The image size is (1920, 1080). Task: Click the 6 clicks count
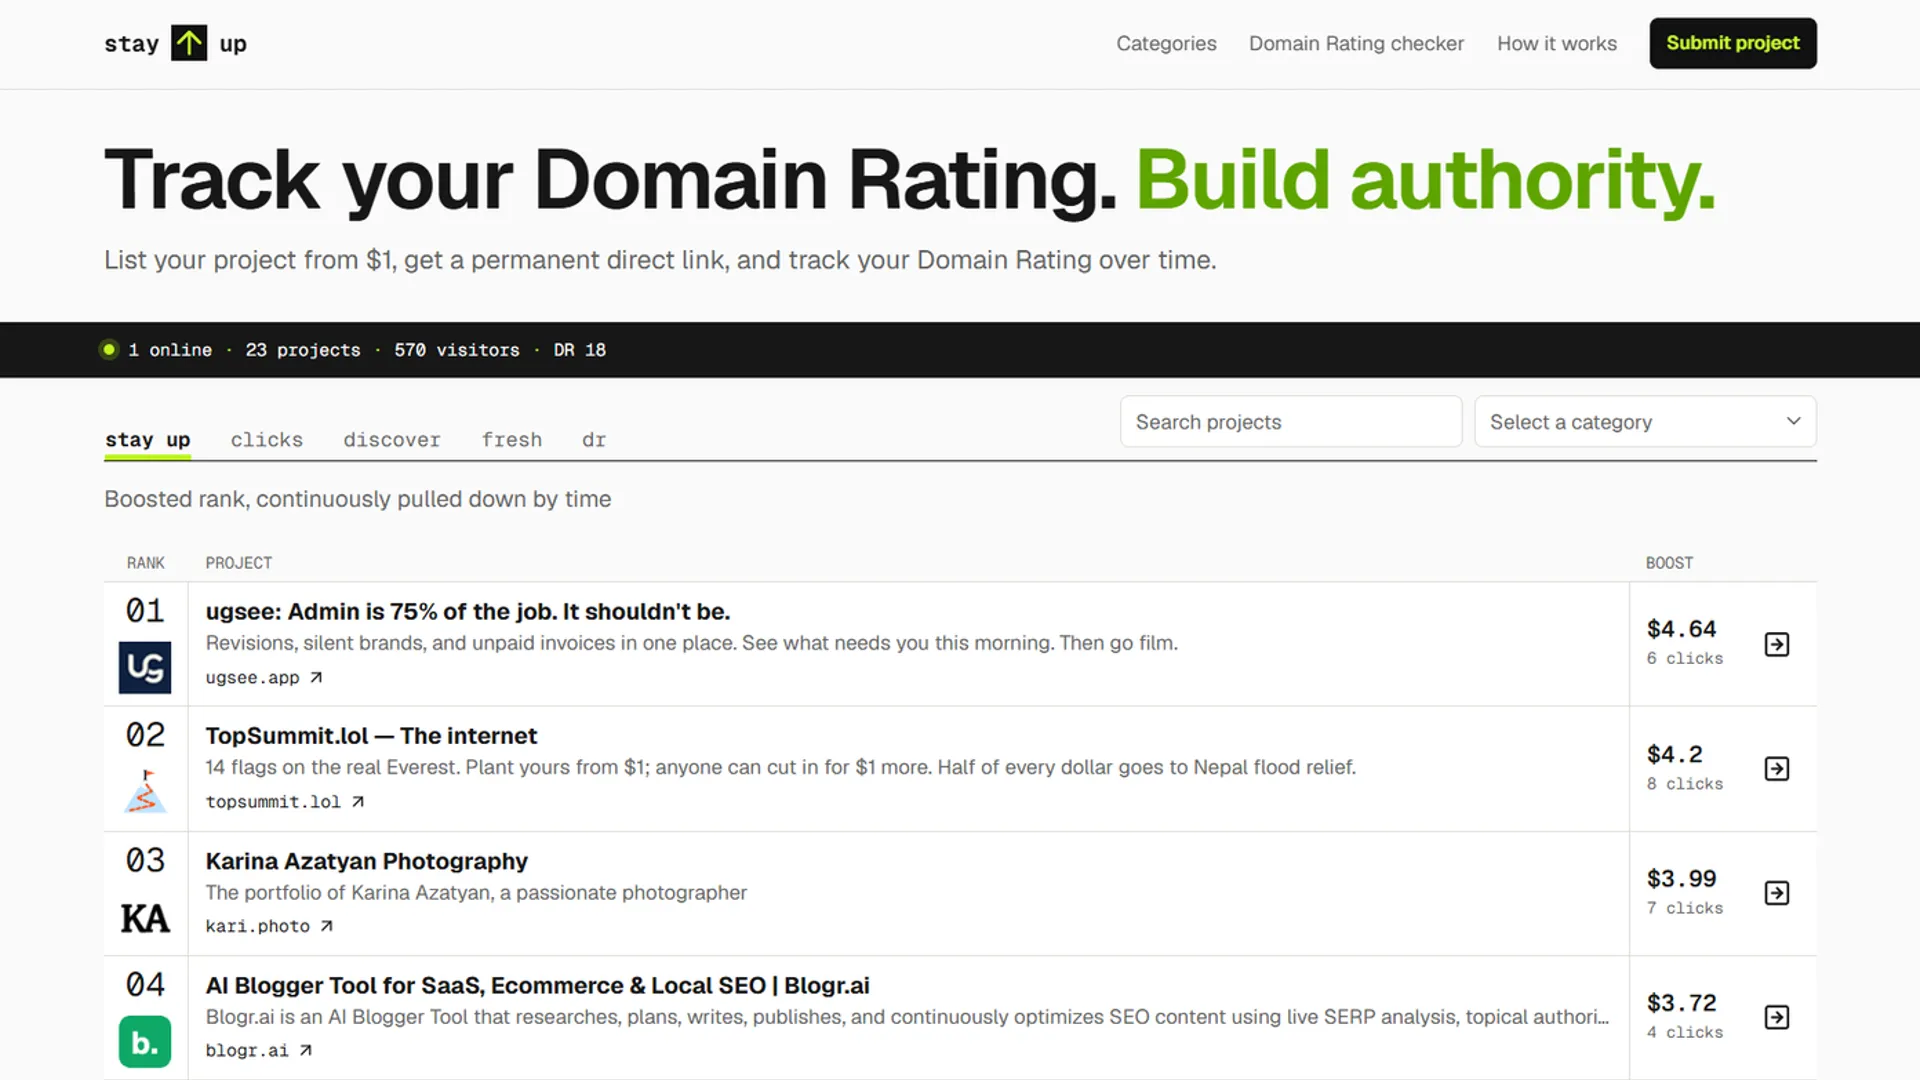[1685, 658]
